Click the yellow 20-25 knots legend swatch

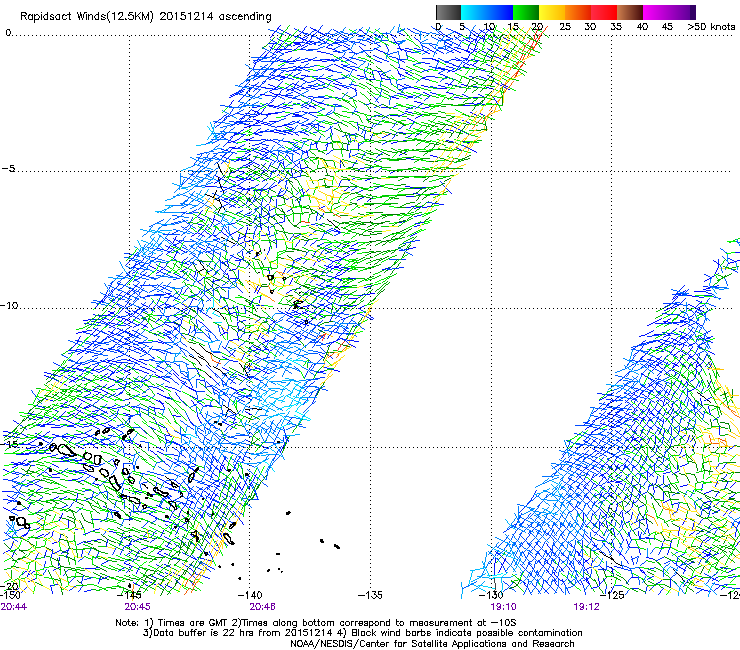[x=552, y=12]
